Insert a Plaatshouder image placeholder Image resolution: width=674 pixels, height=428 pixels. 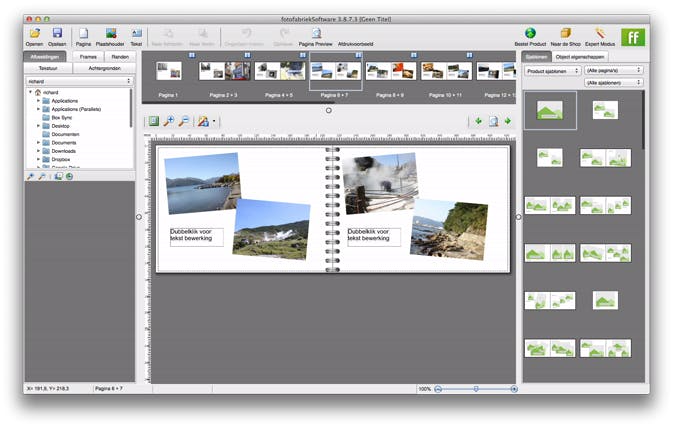[x=111, y=33]
